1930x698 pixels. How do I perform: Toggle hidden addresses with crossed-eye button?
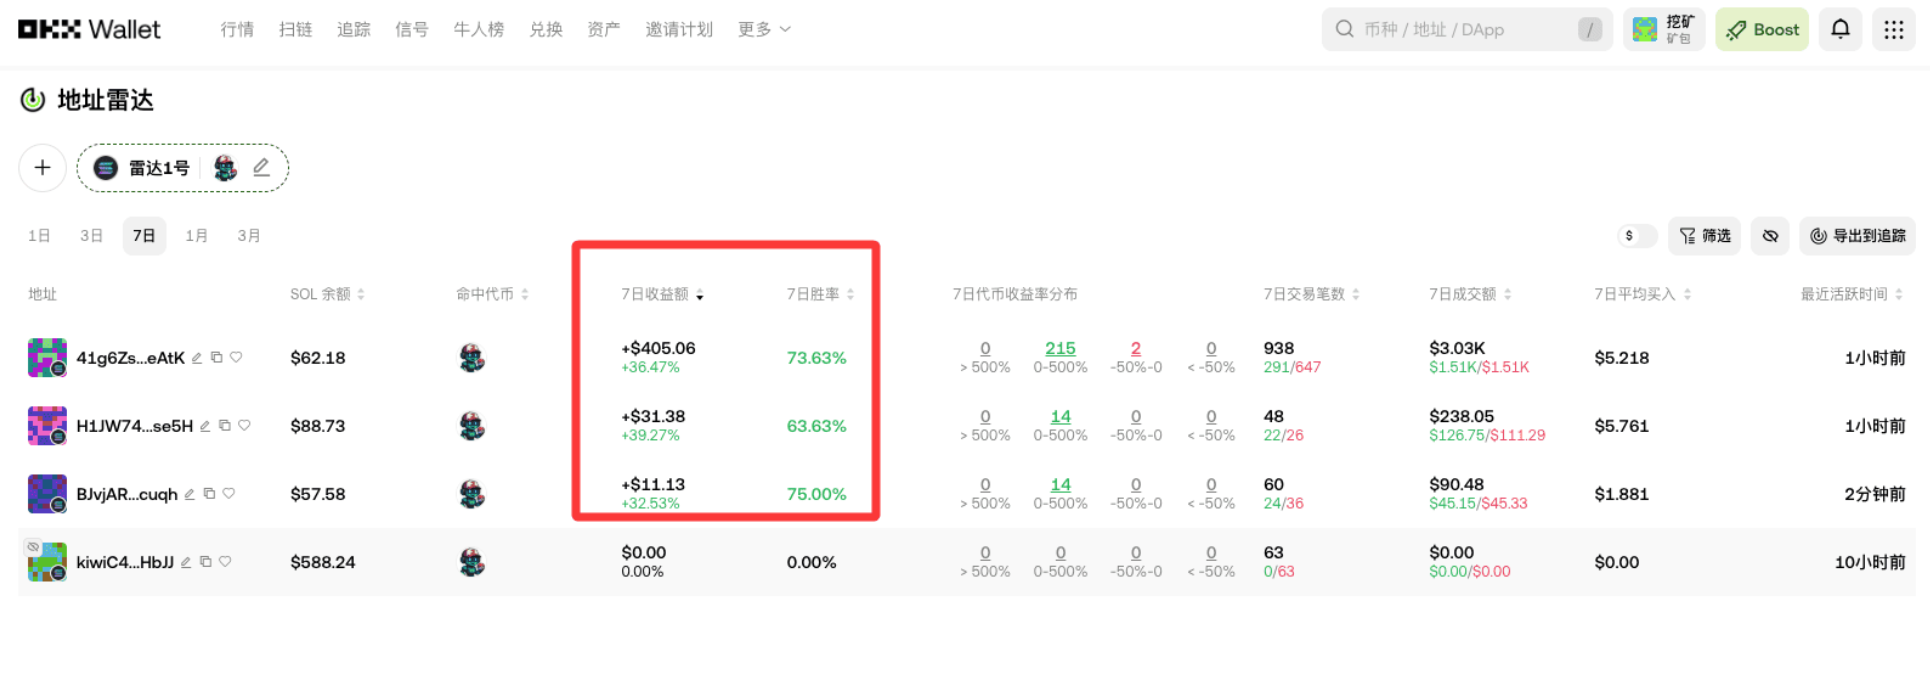tap(1770, 236)
